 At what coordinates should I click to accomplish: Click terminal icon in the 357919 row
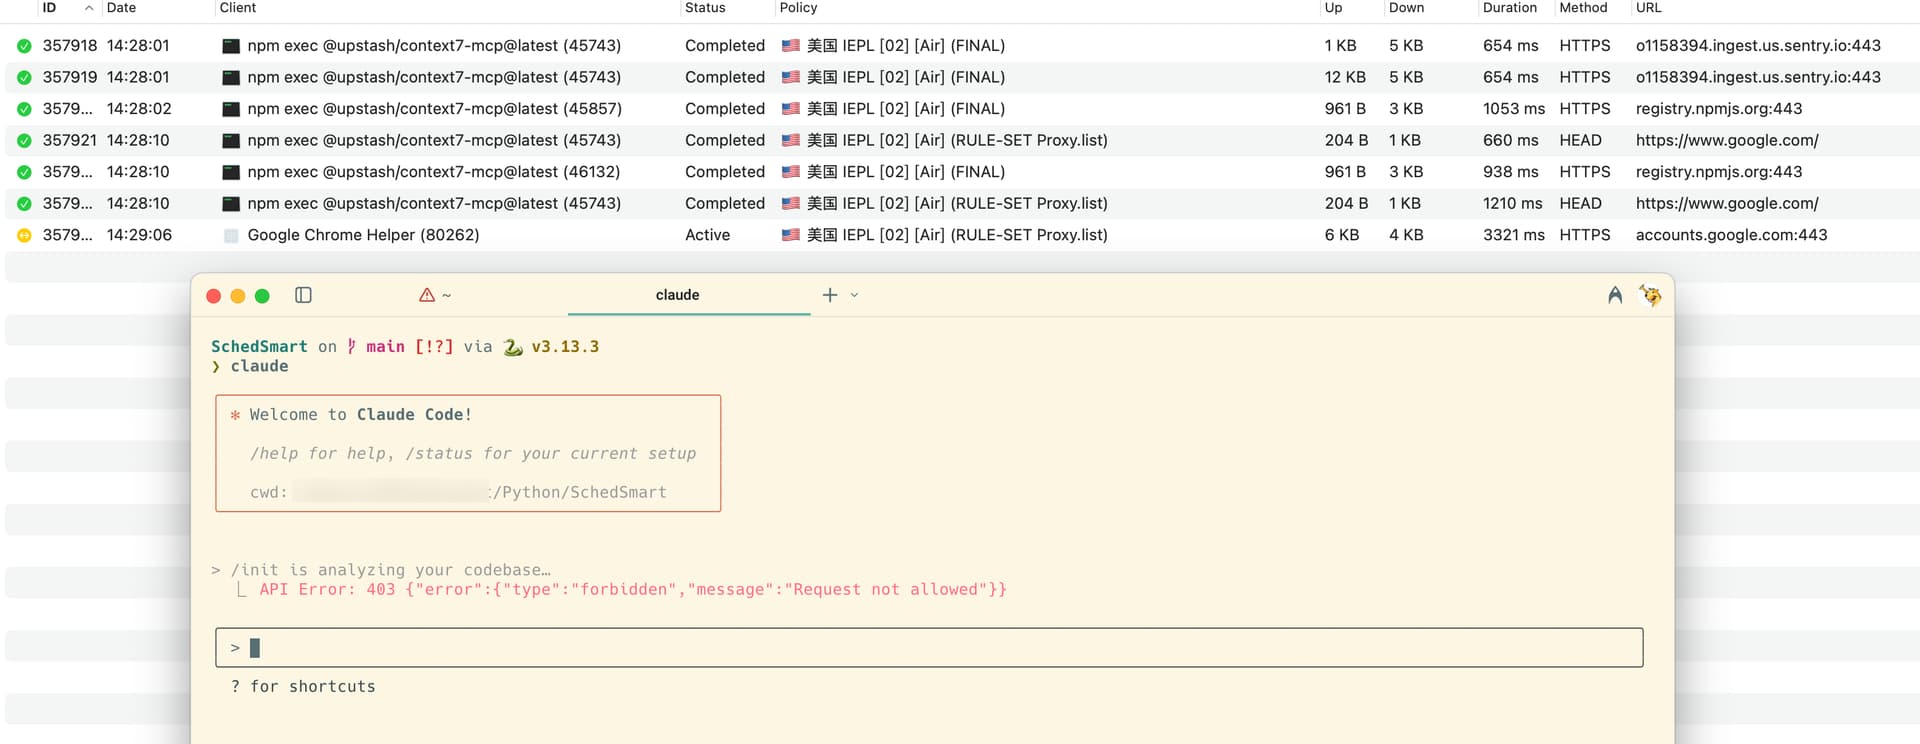pos(231,77)
